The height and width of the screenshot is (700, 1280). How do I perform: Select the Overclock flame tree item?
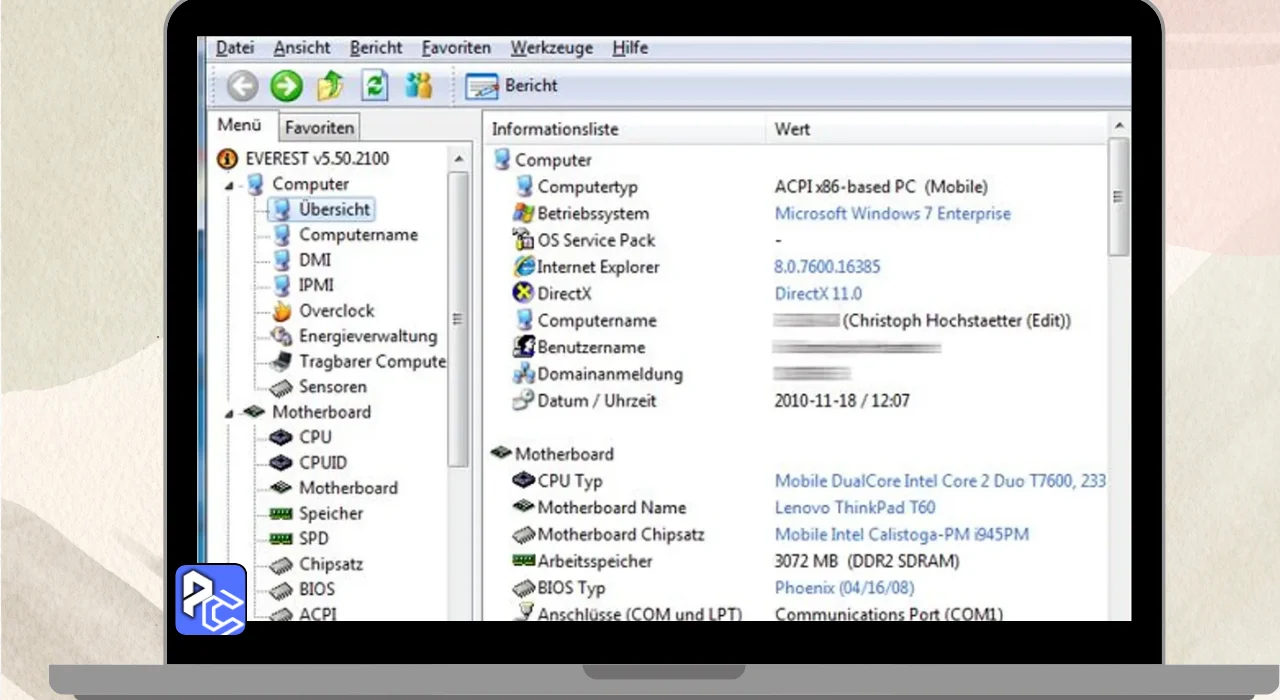(336, 311)
